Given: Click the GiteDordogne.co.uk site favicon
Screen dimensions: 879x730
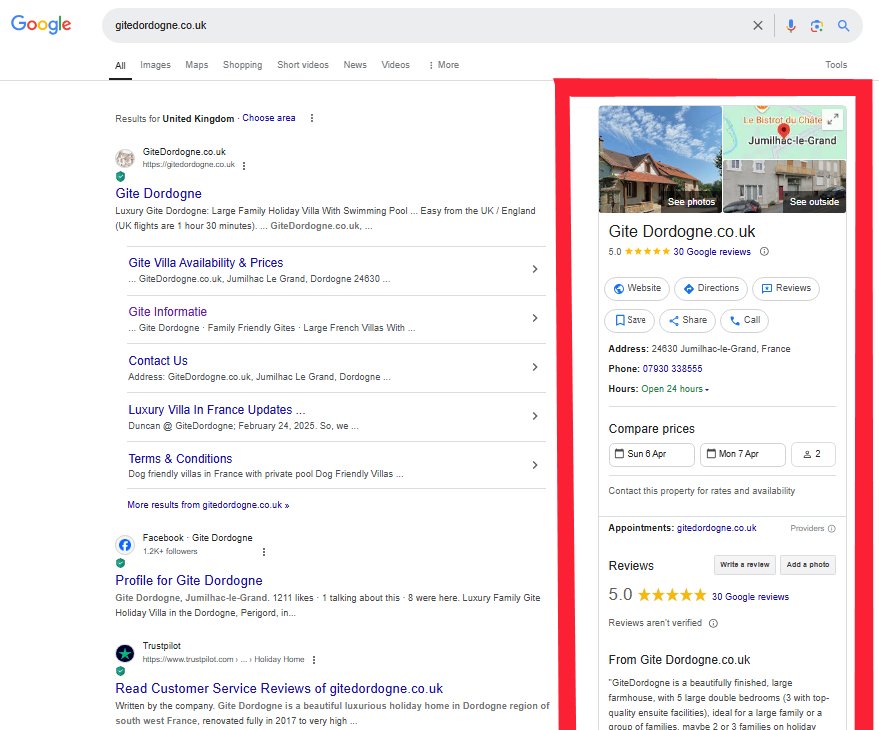Looking at the screenshot, I should 125,158.
